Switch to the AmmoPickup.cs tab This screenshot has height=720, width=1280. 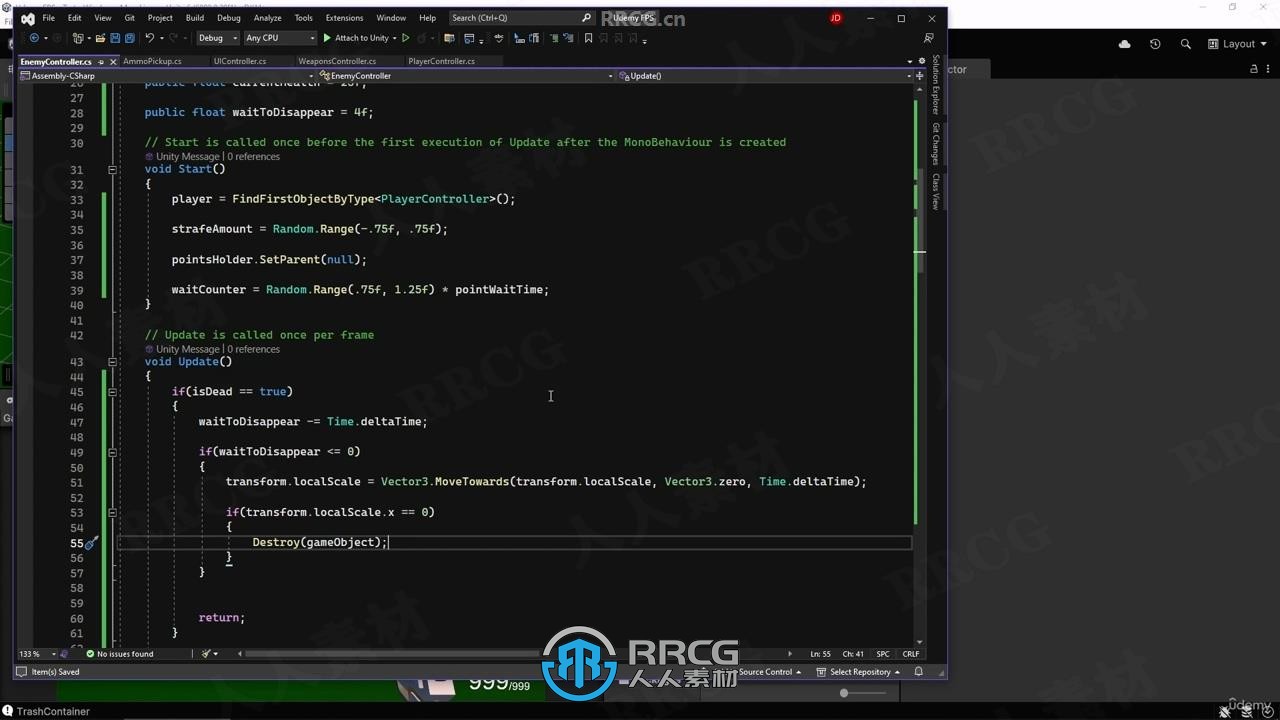point(153,61)
